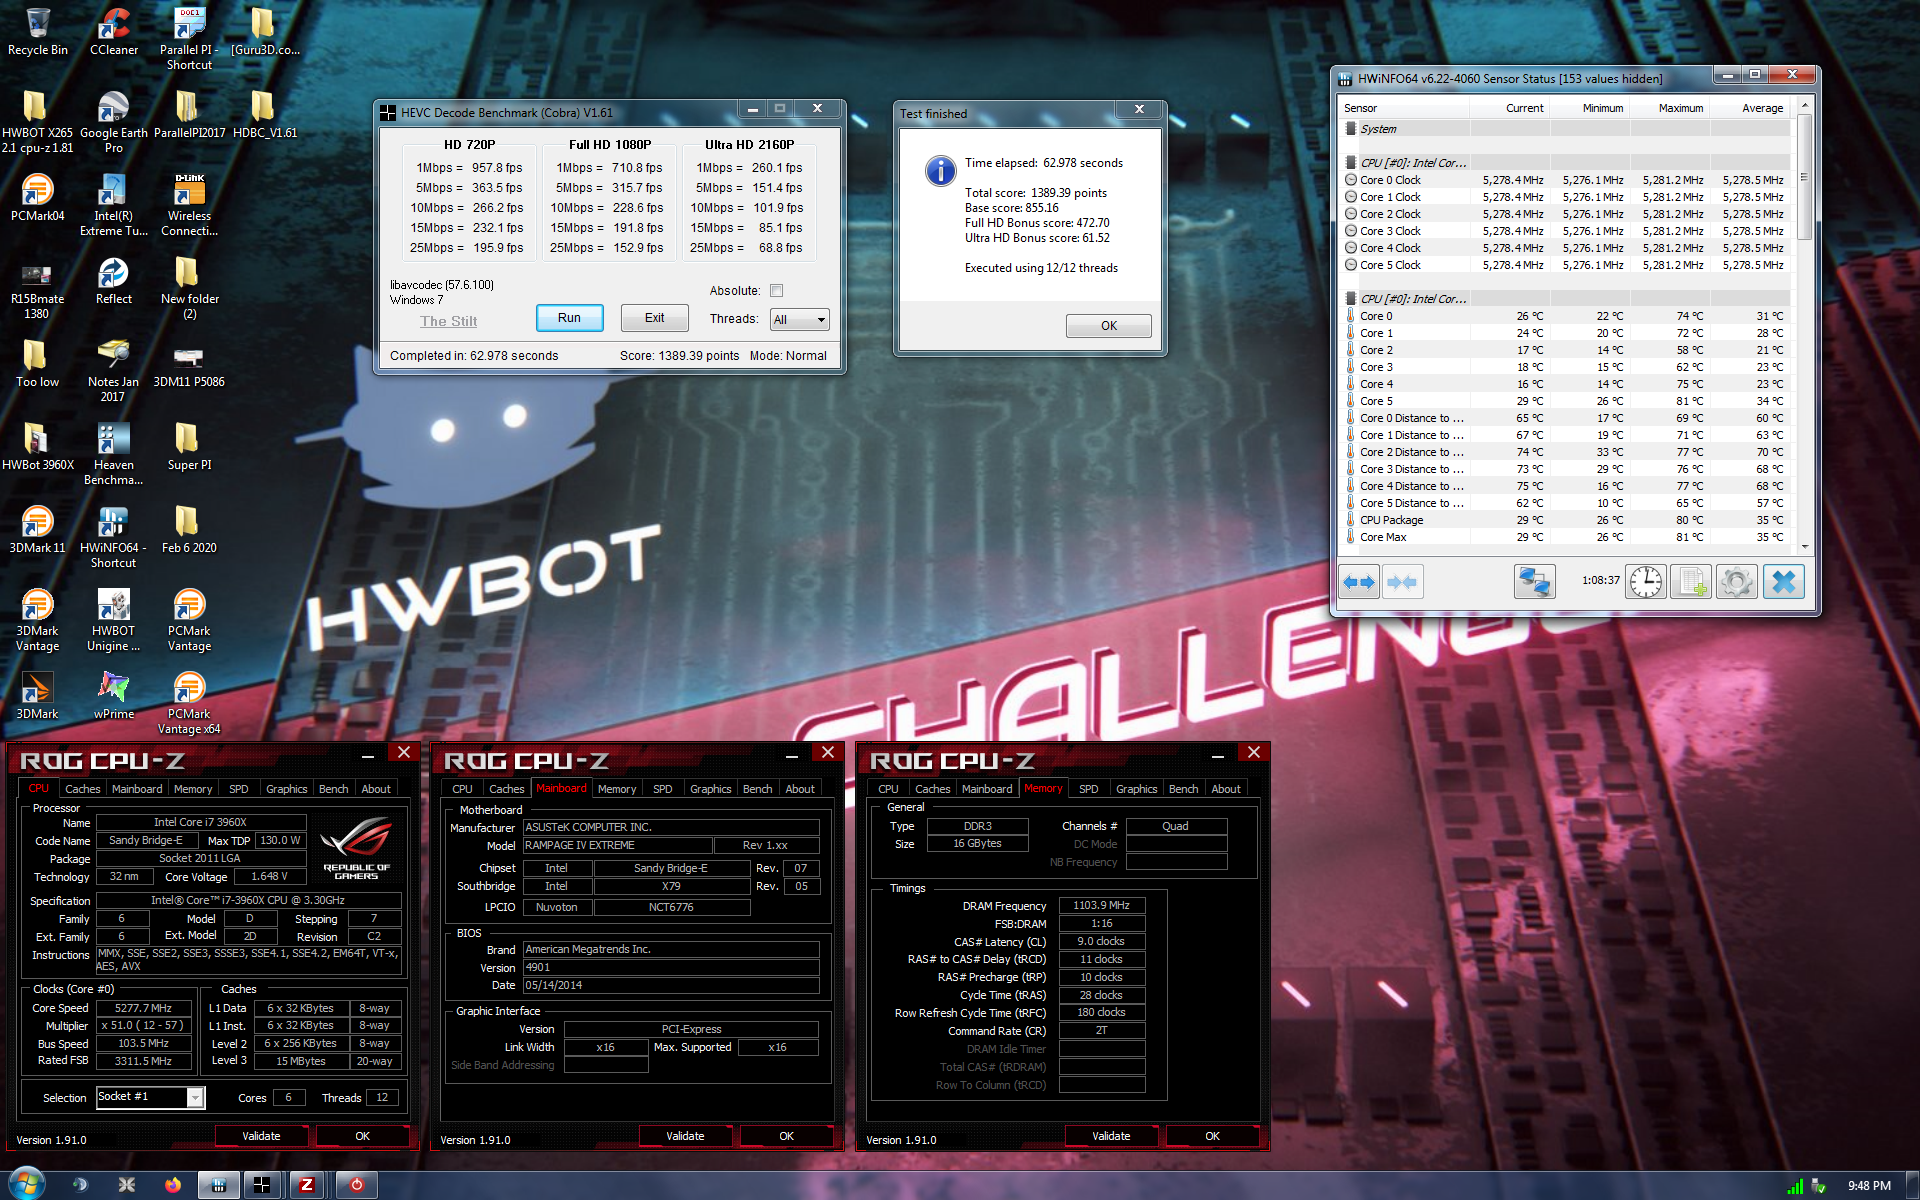Close HWiNFO sensors with blue X icon
Screen dimensions: 1920x1200
[1784, 581]
